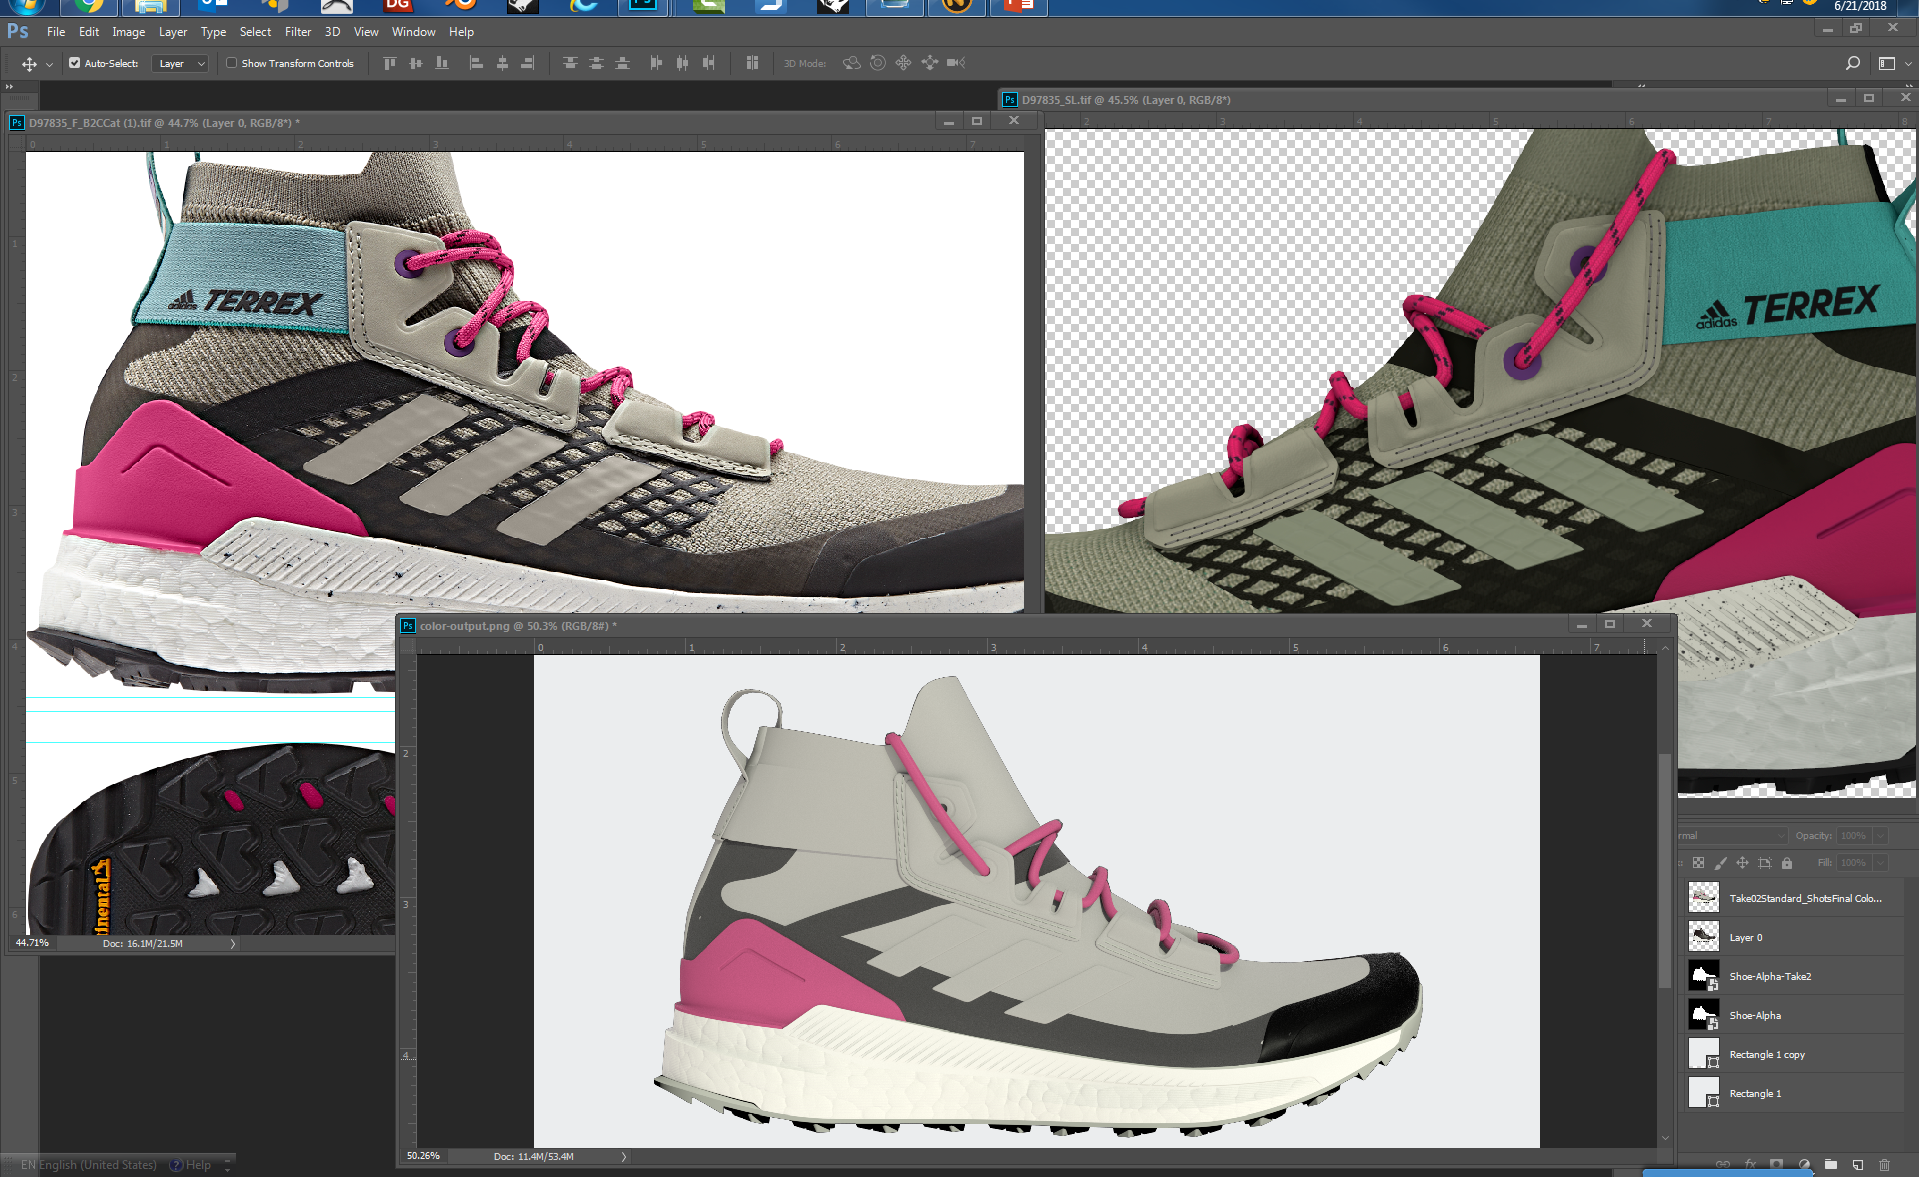Screen dimensions: 1919x1177
Task: Enable Show Transform Controls checkbox
Action: [x=231, y=63]
